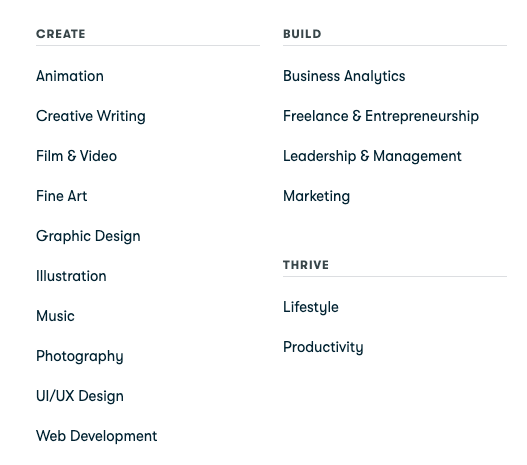Open Business Analytics category

344,76
